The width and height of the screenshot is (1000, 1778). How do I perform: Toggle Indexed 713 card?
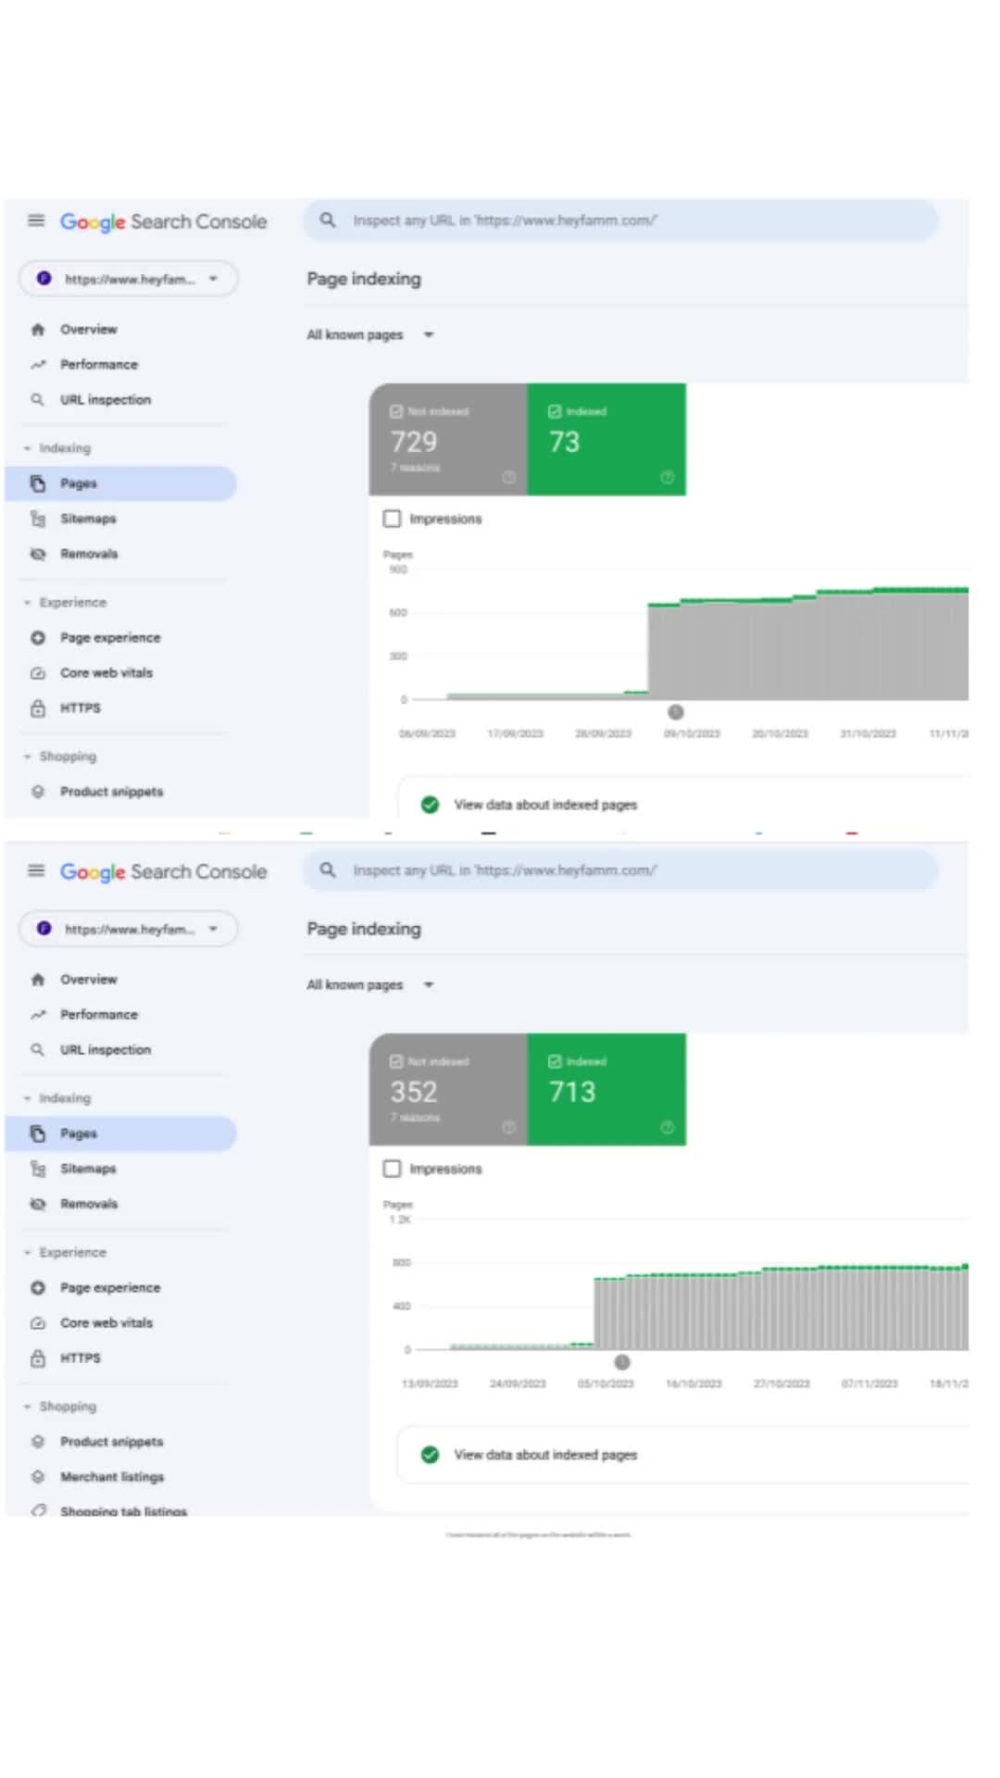click(x=607, y=1089)
